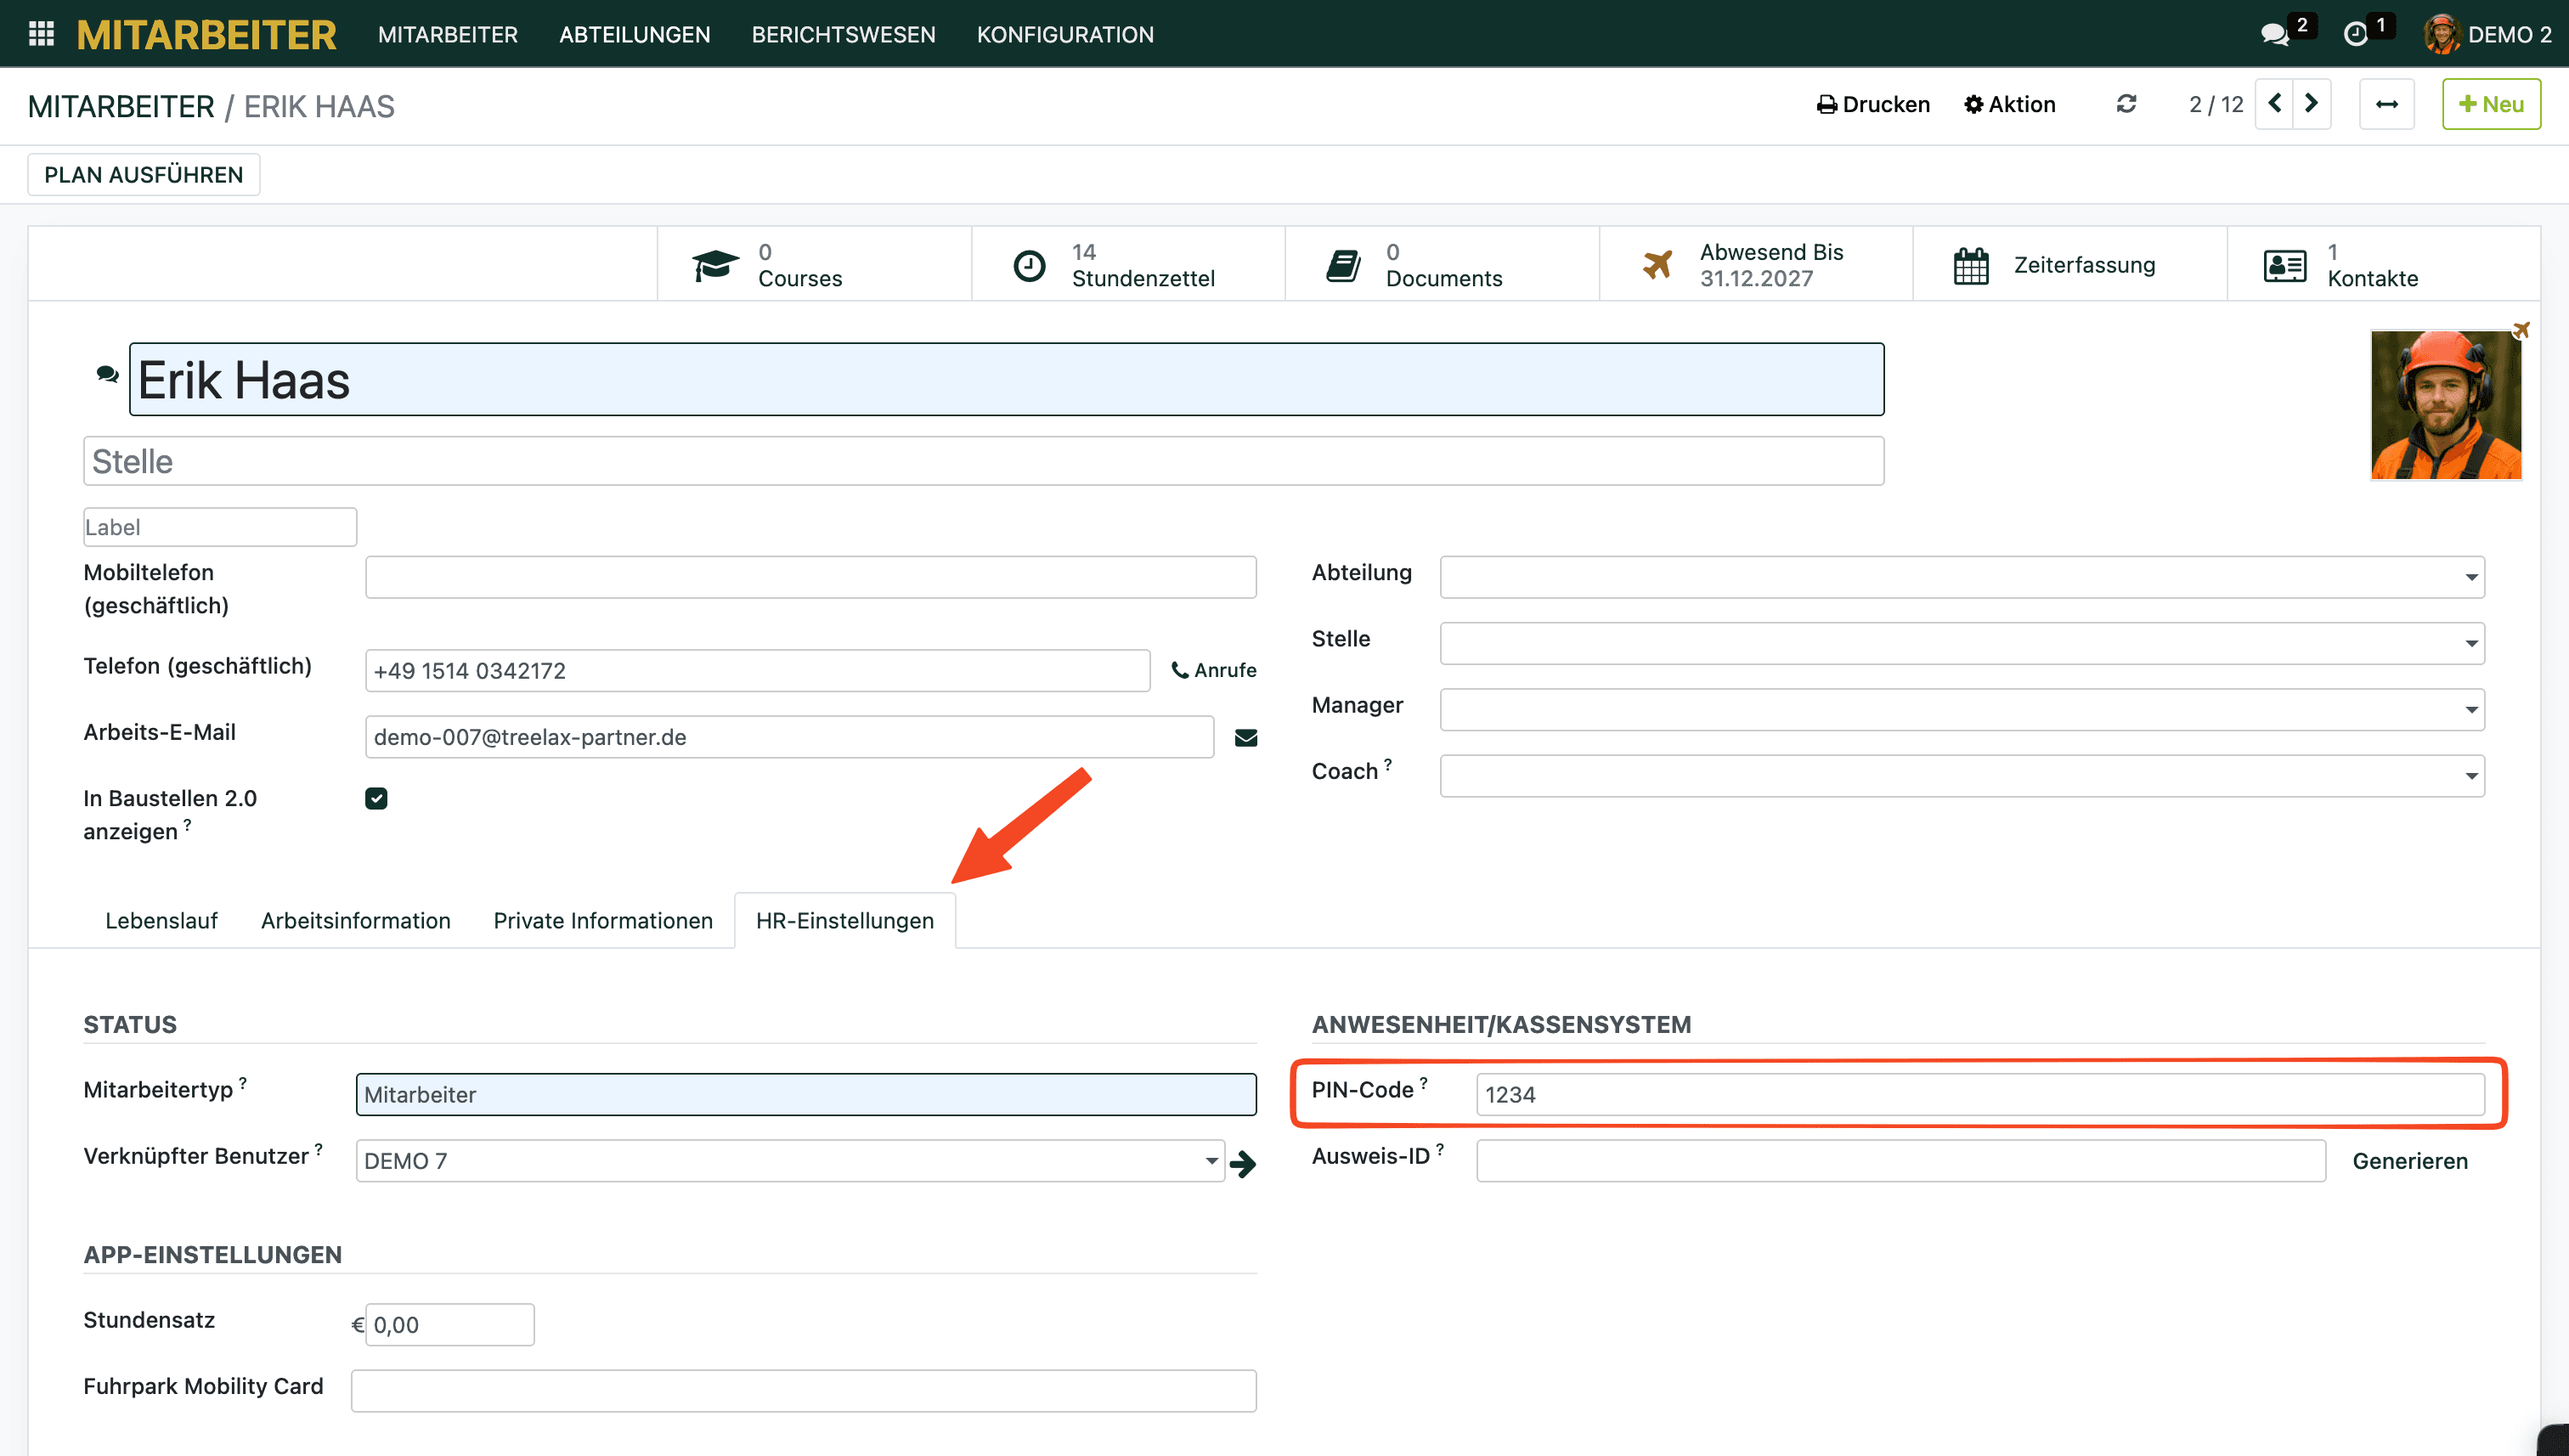Viewport: 2569px width, 1456px height.
Task: Open the Berichtswesen menu
Action: point(843,34)
